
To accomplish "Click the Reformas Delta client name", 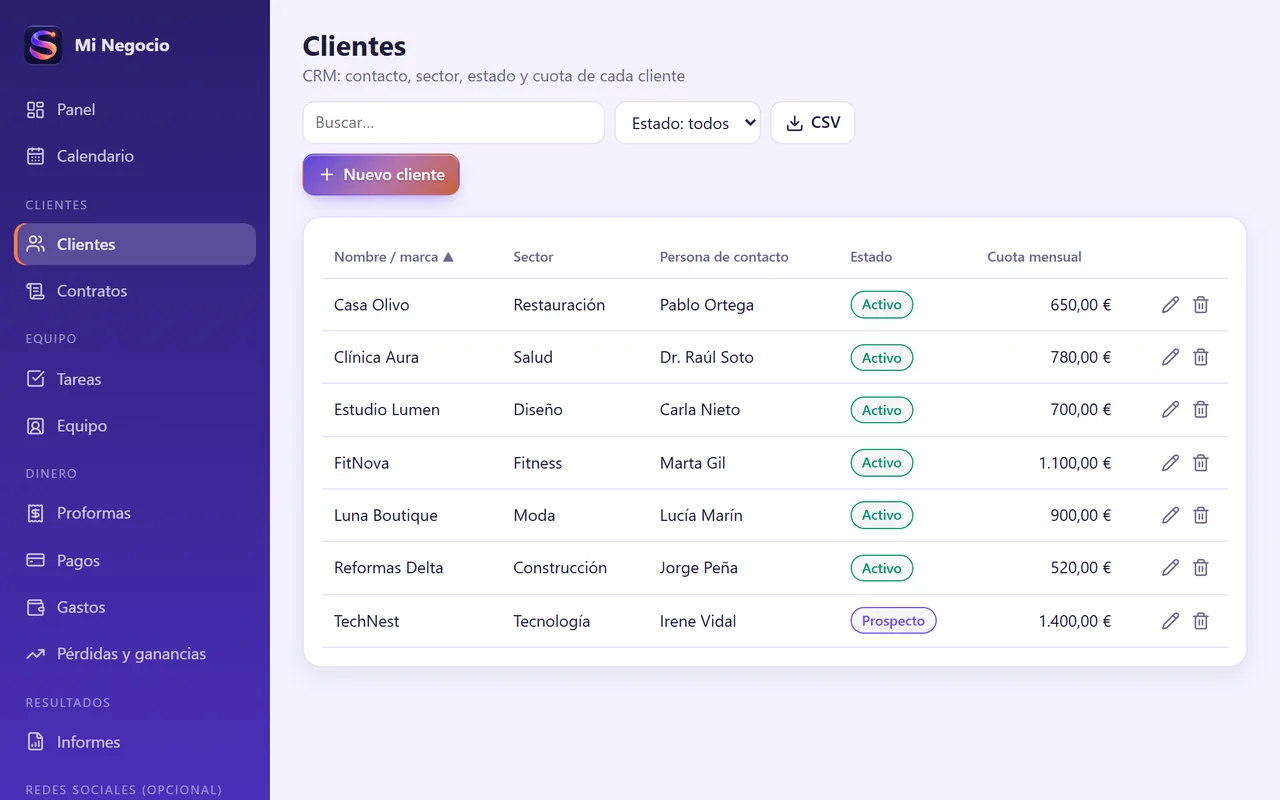I will 388,567.
